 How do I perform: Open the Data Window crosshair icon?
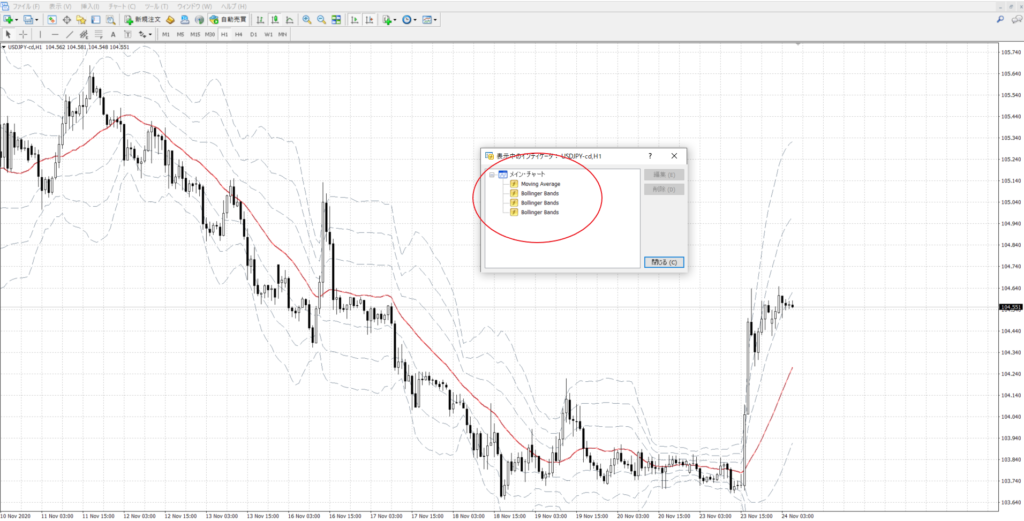pos(67,20)
